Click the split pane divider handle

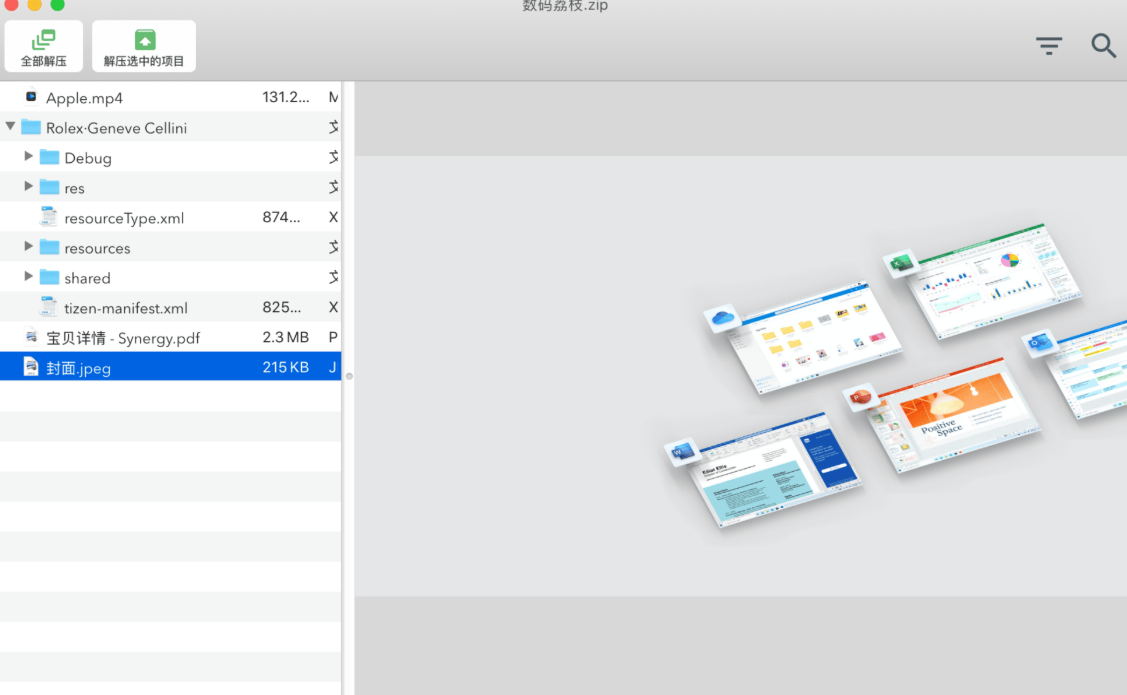pos(349,376)
